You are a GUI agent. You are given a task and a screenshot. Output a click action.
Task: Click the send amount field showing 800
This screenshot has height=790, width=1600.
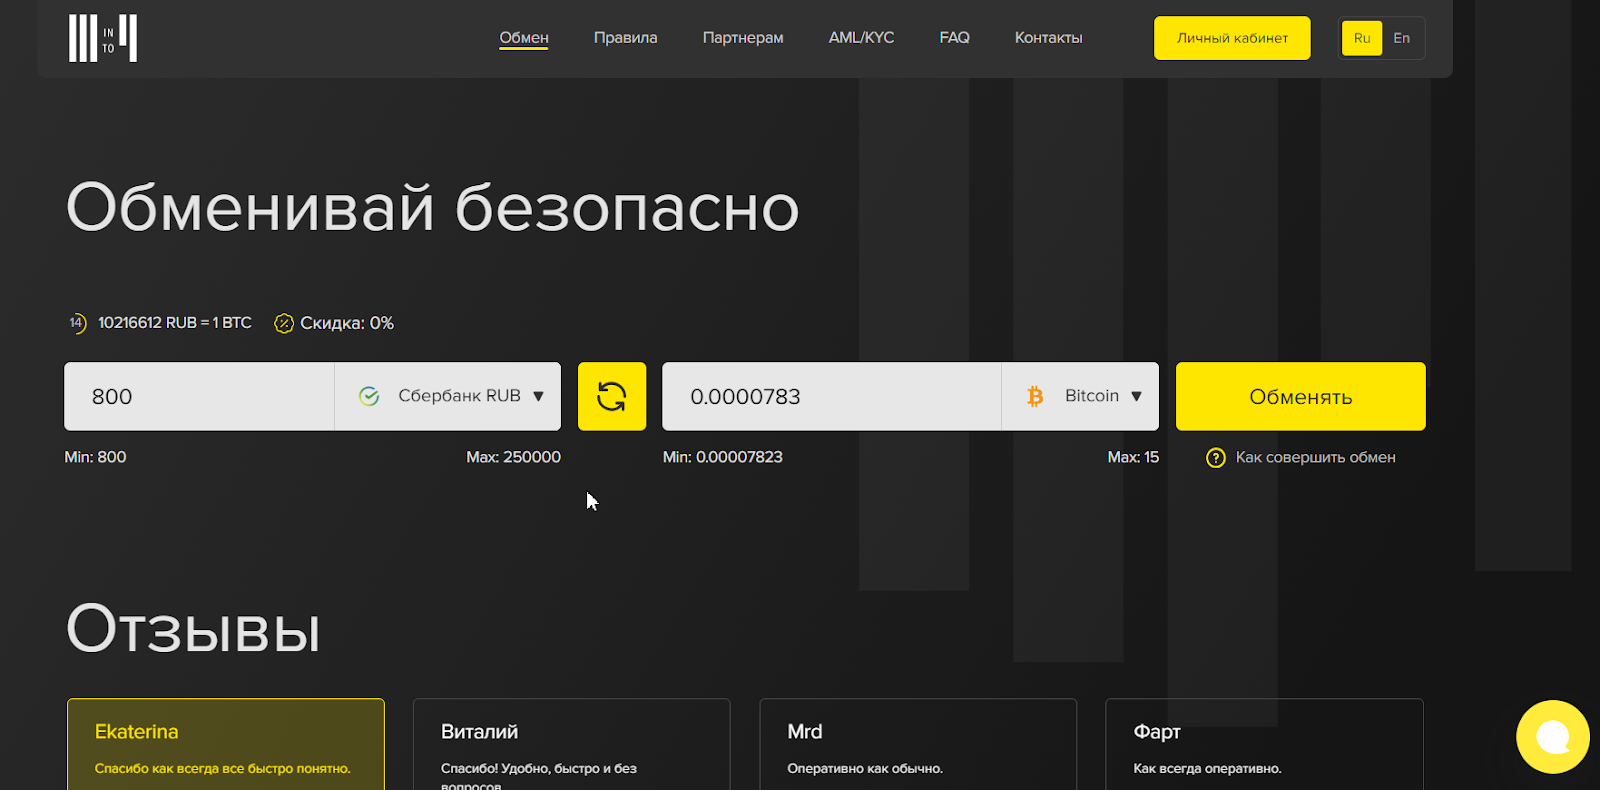(199, 396)
